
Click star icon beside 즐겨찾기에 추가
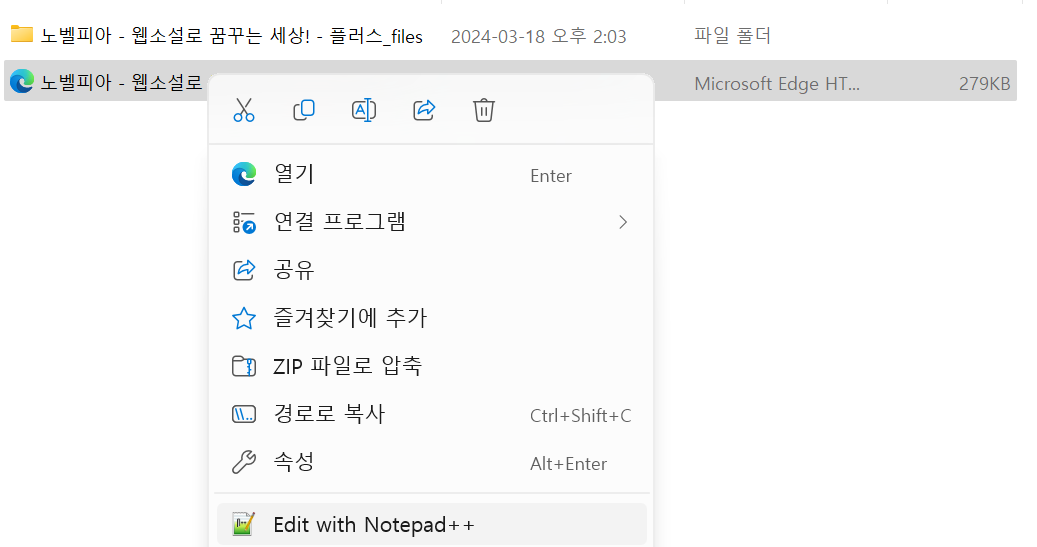point(243,318)
